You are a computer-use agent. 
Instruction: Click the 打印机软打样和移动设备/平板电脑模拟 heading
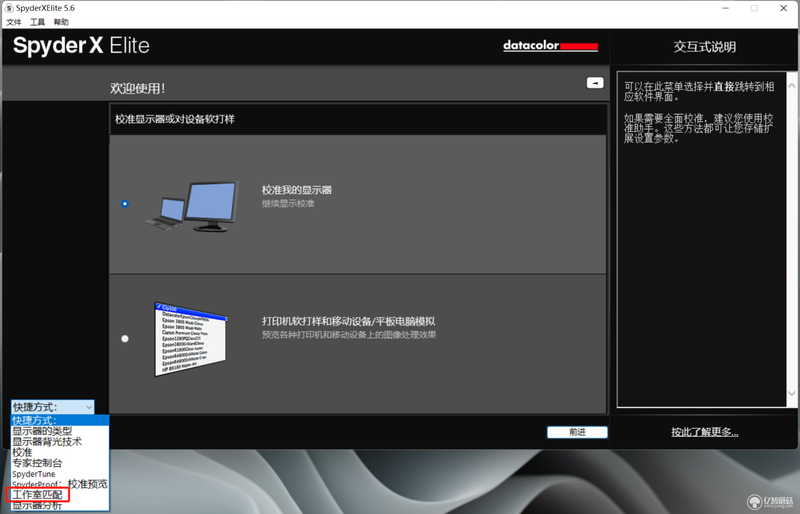pos(348,322)
